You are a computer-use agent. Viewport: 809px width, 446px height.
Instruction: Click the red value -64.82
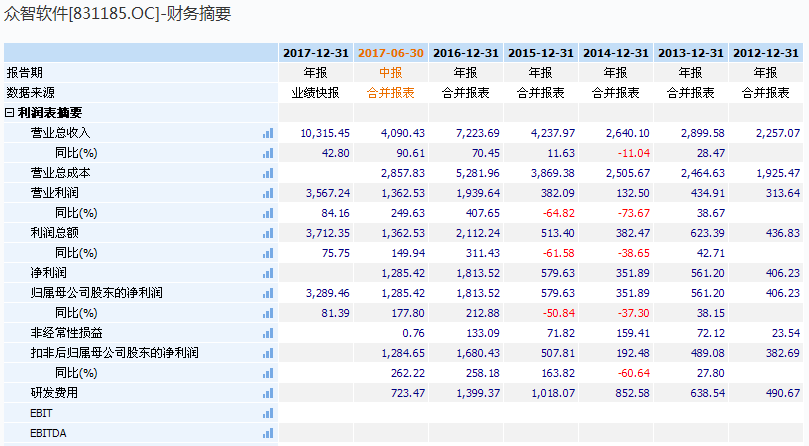pyautogui.click(x=558, y=213)
